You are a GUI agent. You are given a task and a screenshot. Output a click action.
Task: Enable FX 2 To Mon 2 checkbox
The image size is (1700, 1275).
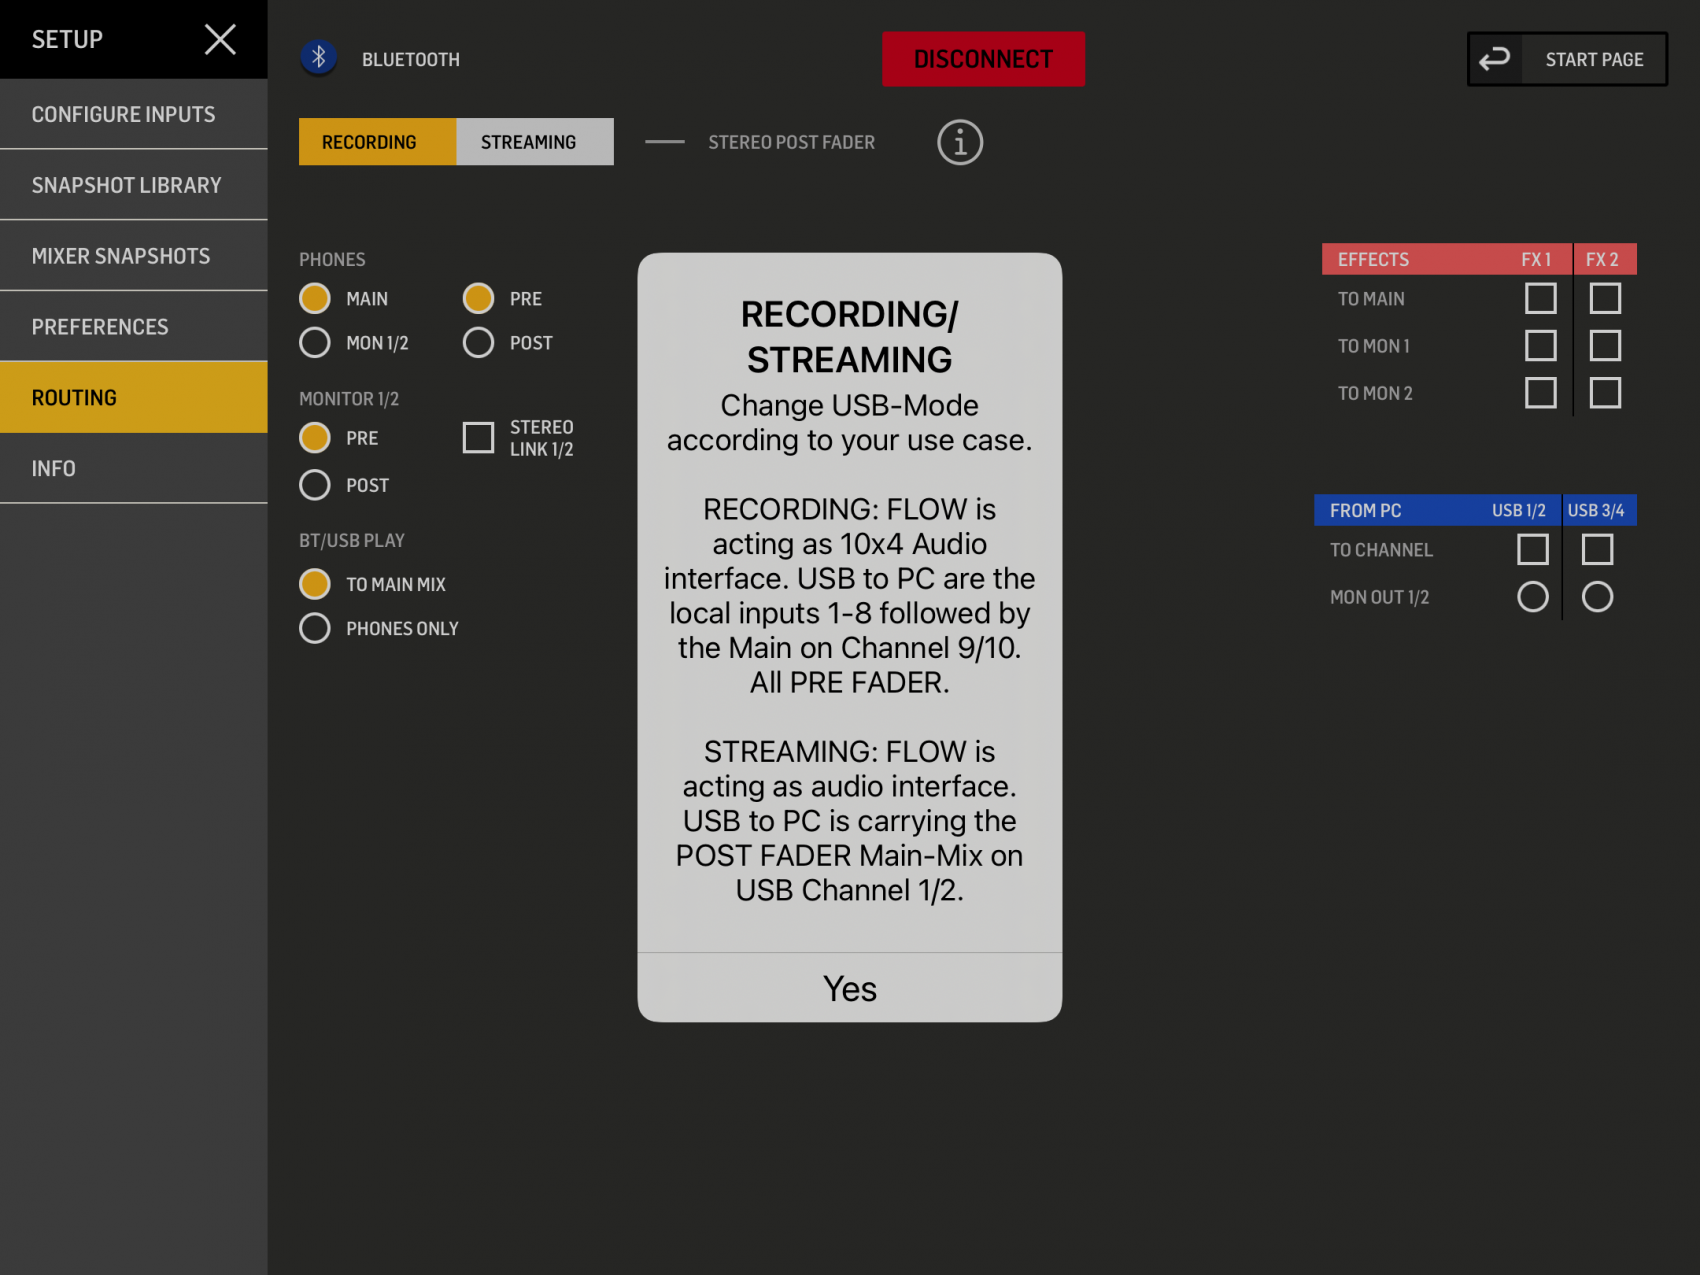pos(1605,393)
